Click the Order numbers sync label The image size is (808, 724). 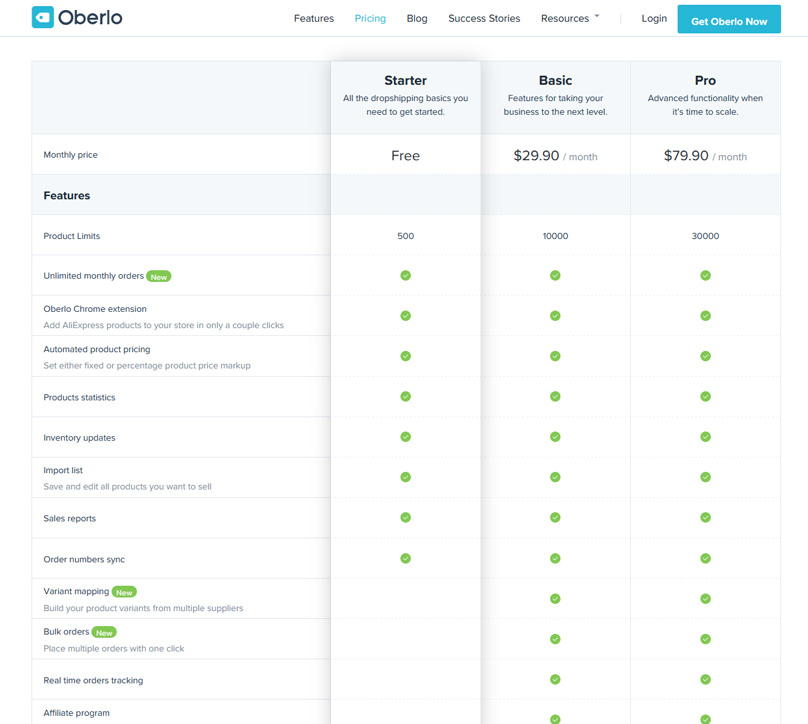pos(84,559)
